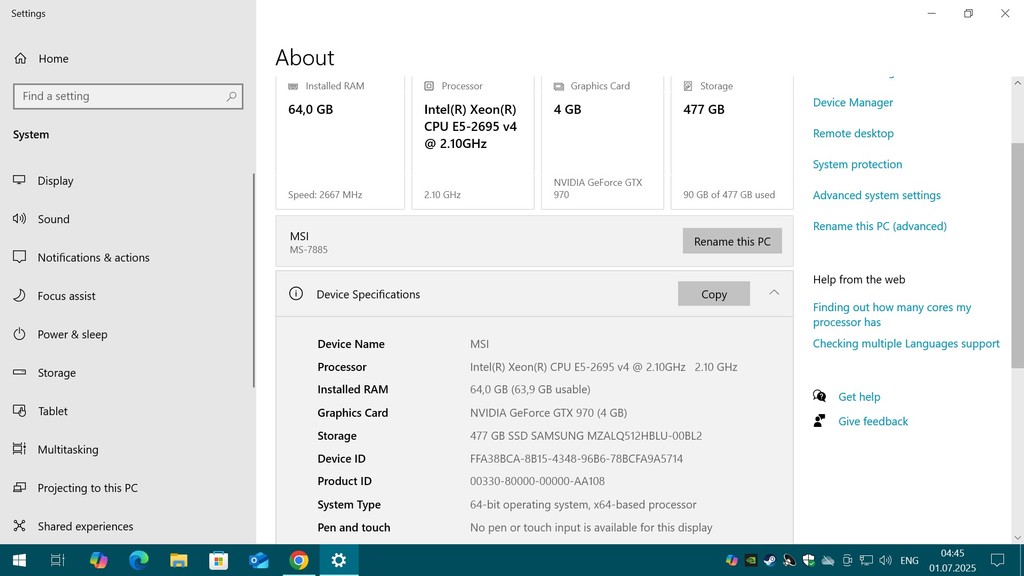Open the clock showing 04:45
The width and height of the screenshot is (1024, 576).
(x=952, y=560)
